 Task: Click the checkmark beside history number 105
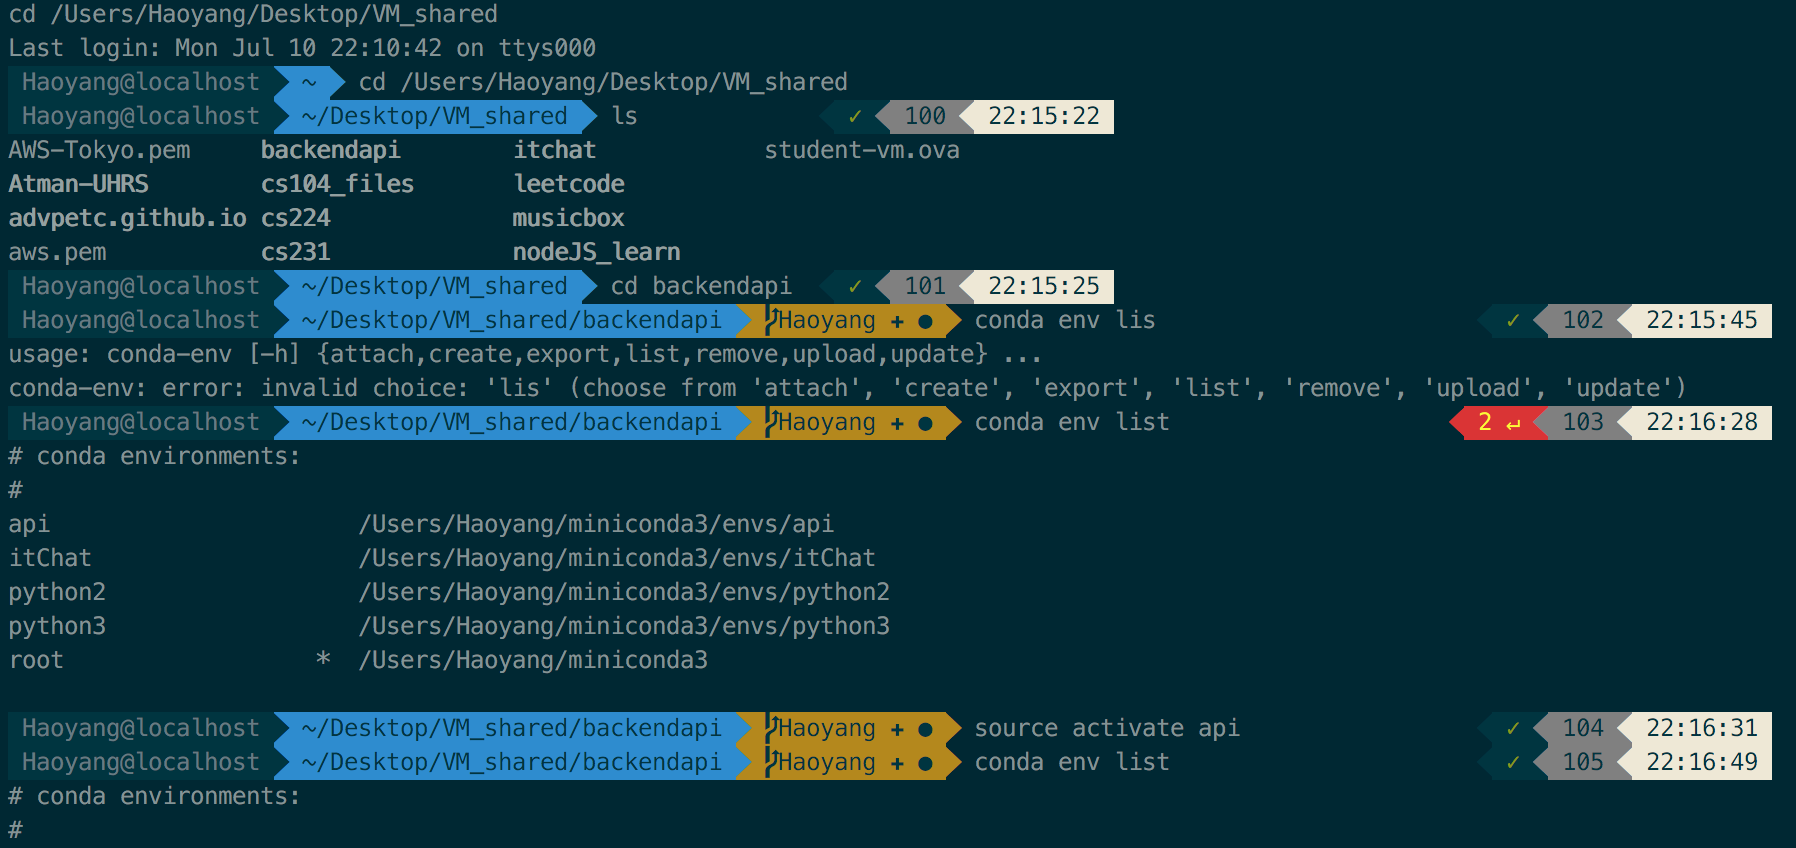tap(1513, 763)
